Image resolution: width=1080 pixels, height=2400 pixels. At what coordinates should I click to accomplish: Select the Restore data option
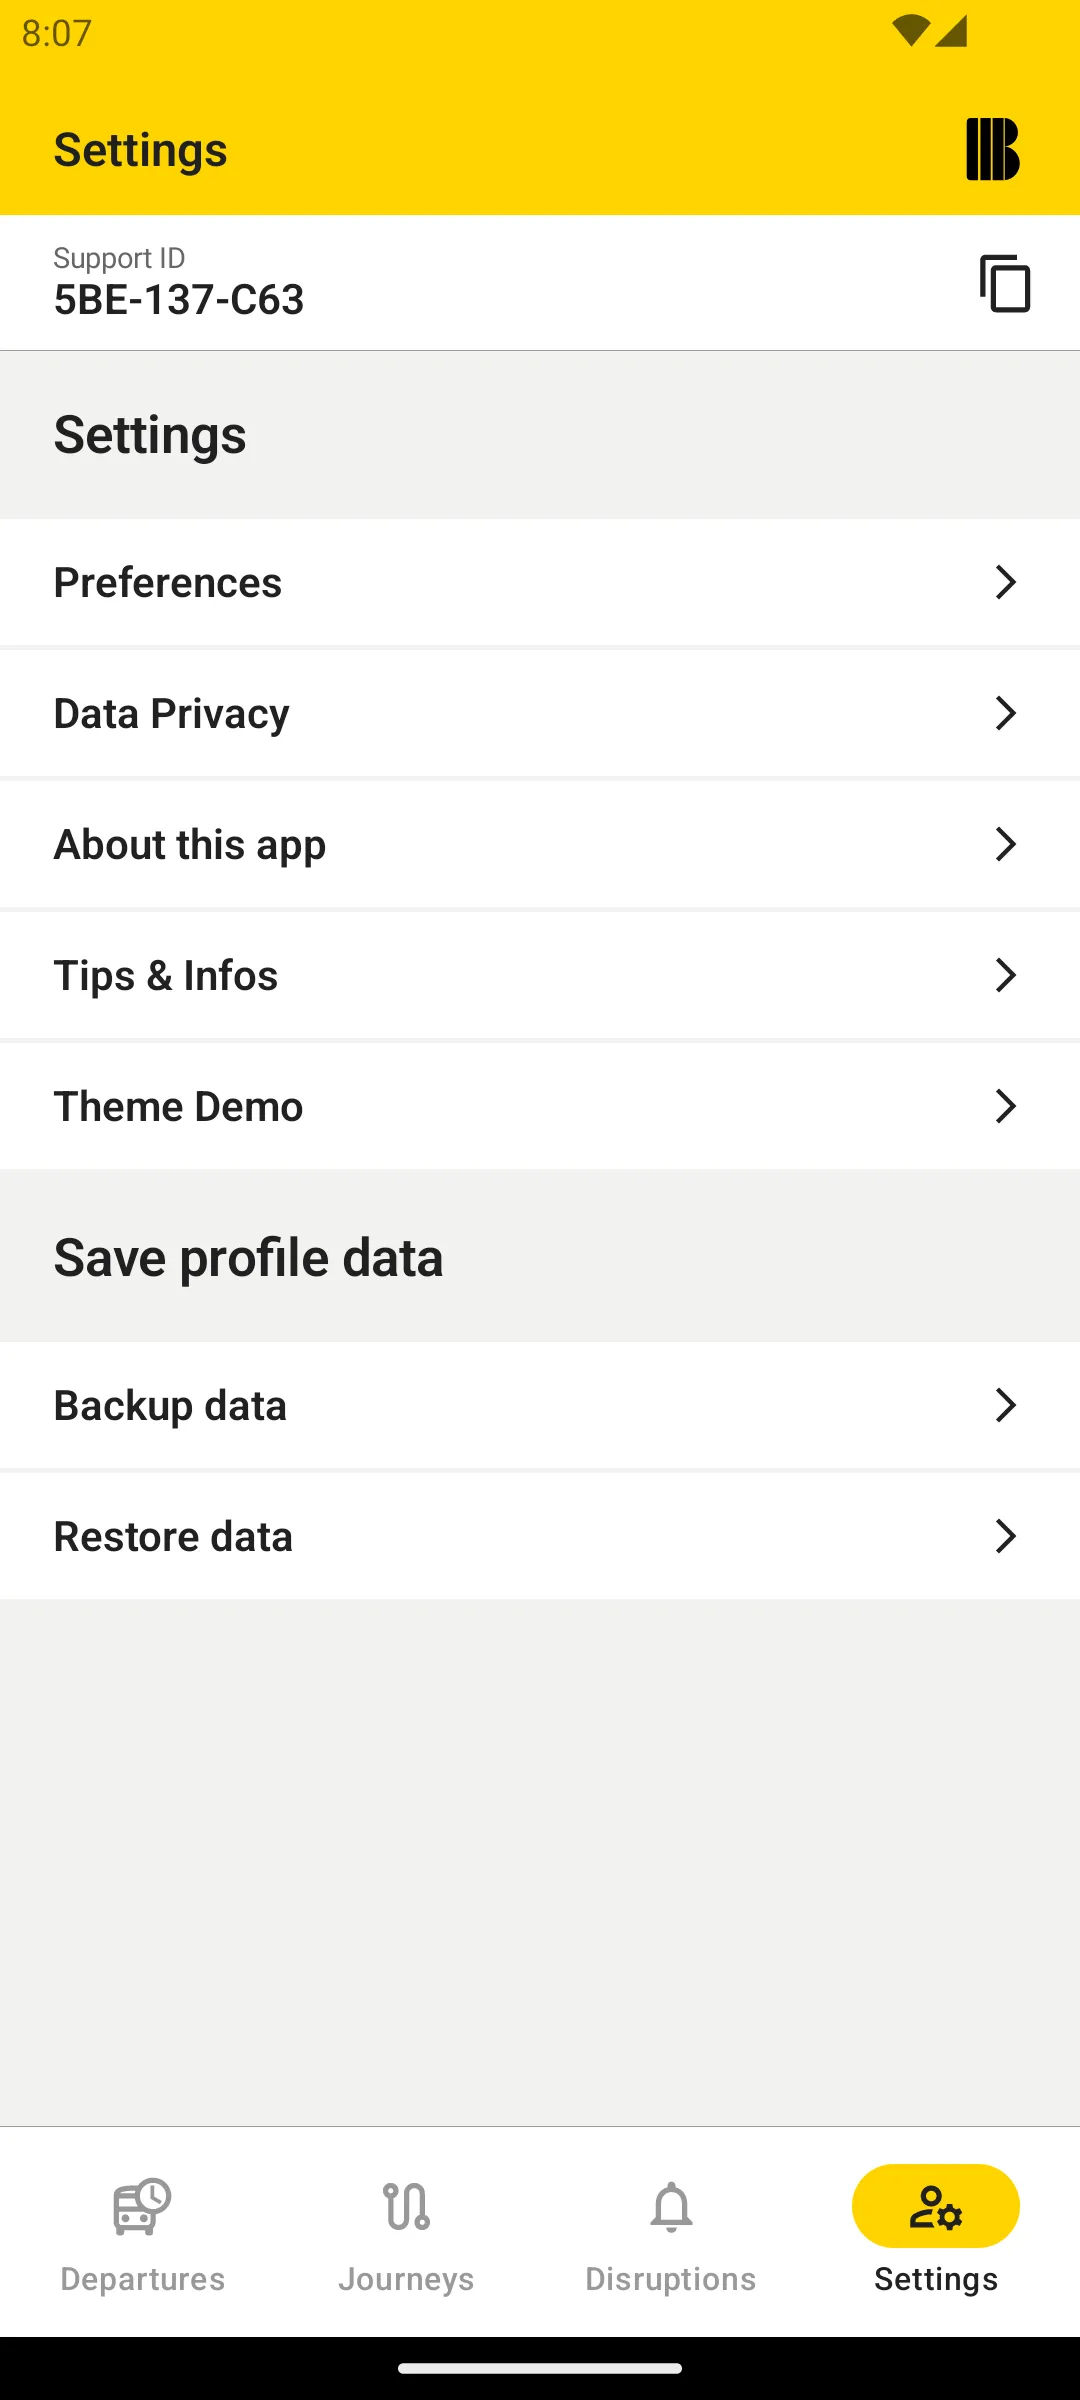pos(173,1536)
